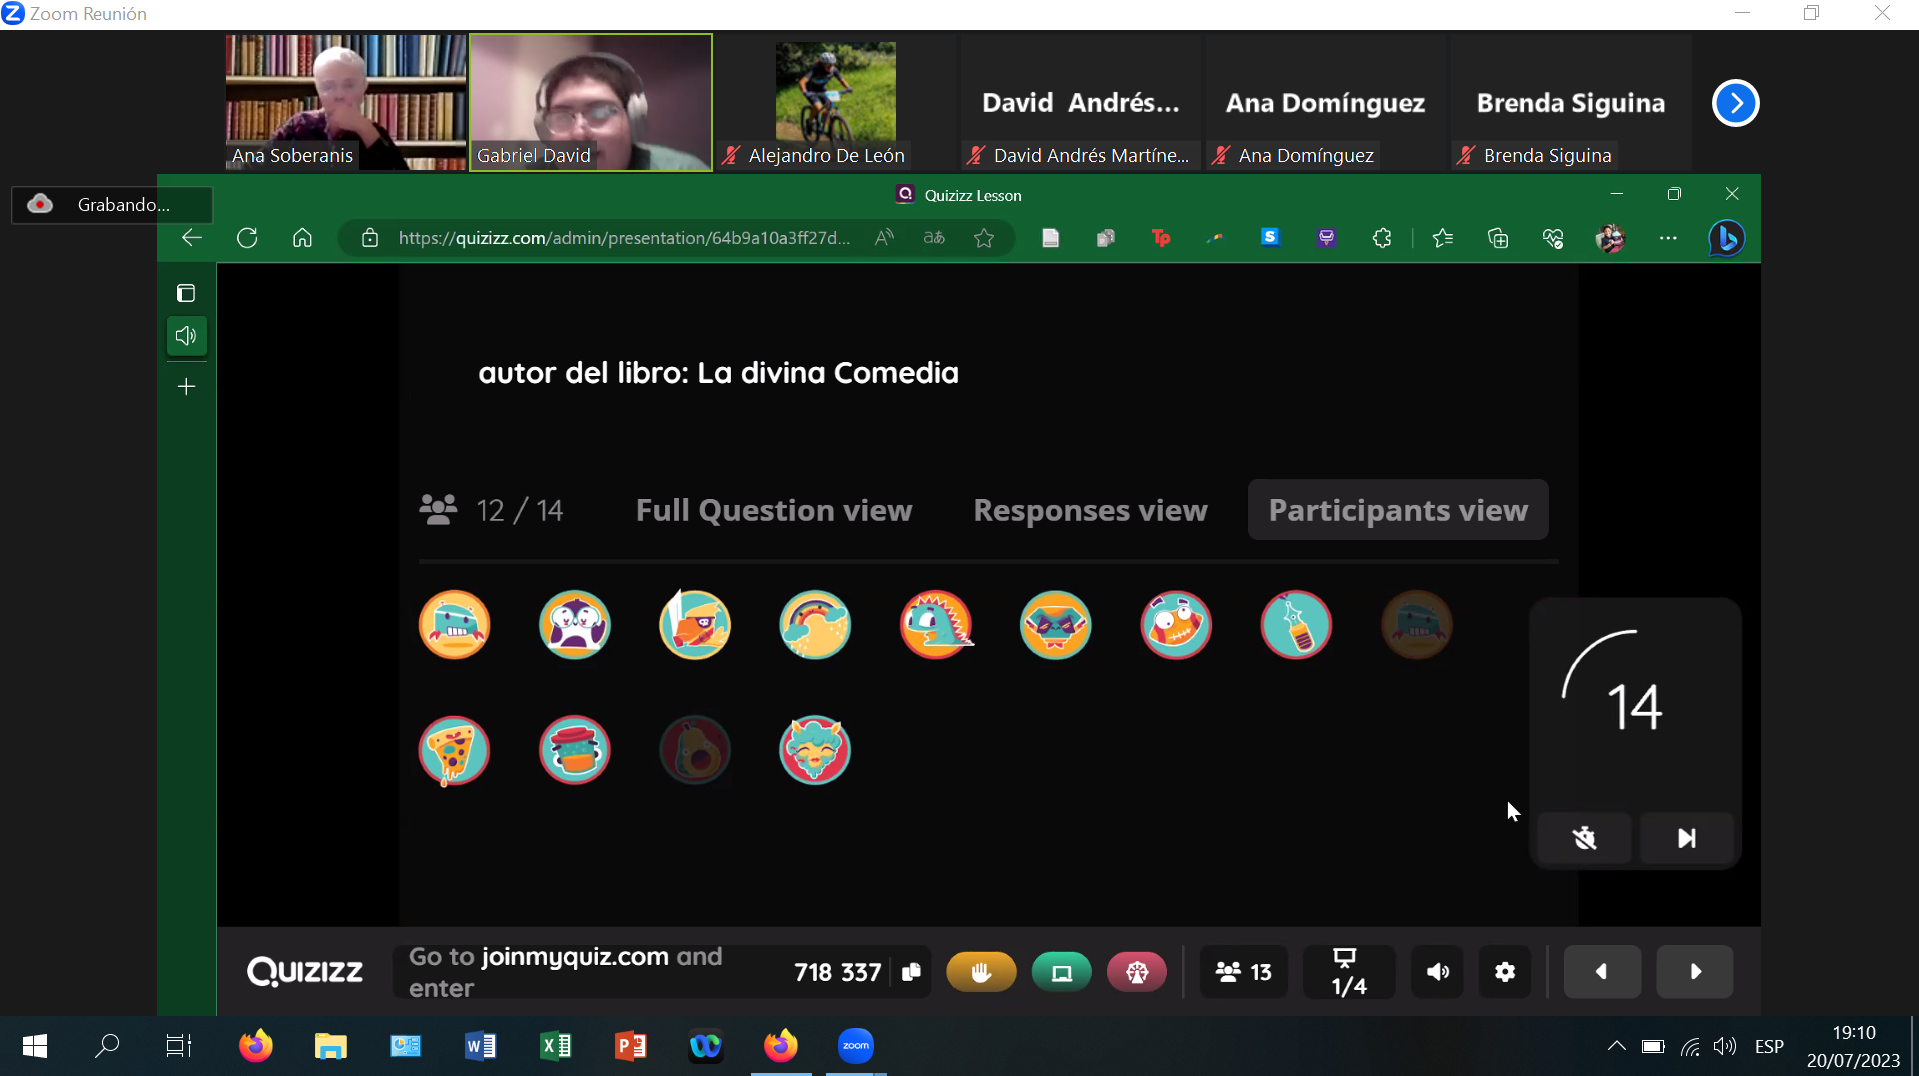
Task: Click the quizizz.com address bar
Action: pyautogui.click(x=623, y=238)
